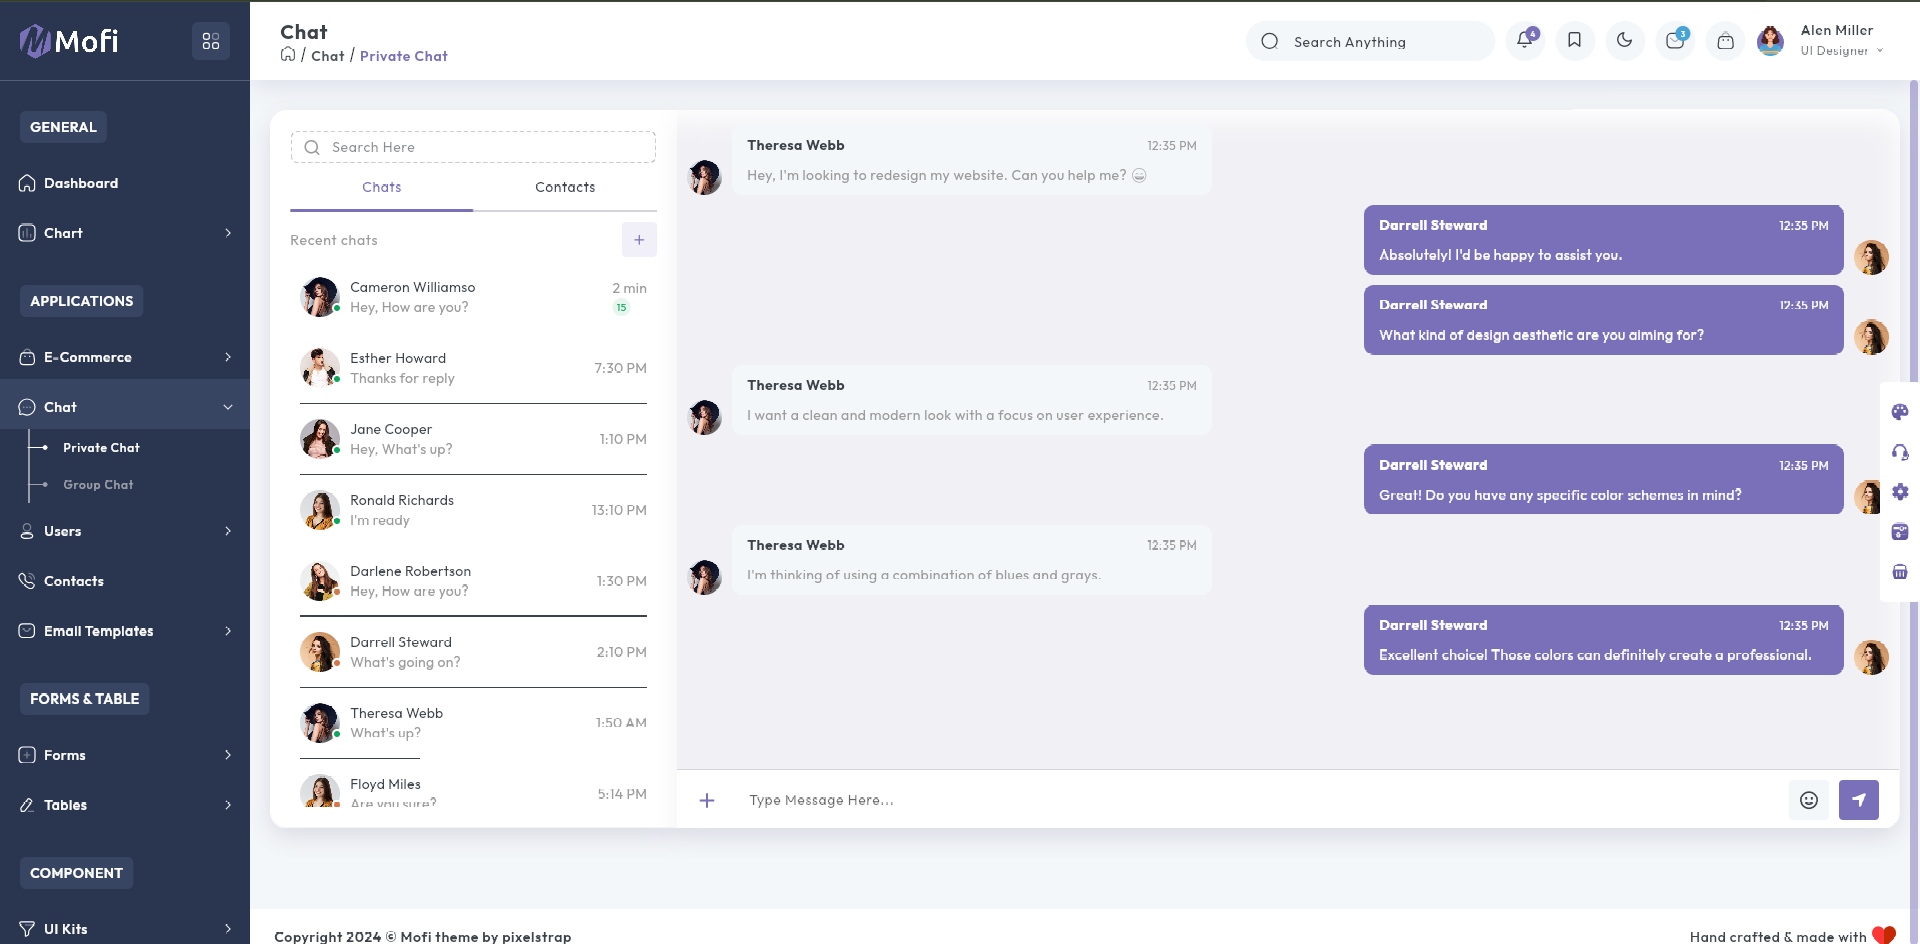The image size is (1920, 944).
Task: Select Group Chat in sidebar
Action: (98, 485)
